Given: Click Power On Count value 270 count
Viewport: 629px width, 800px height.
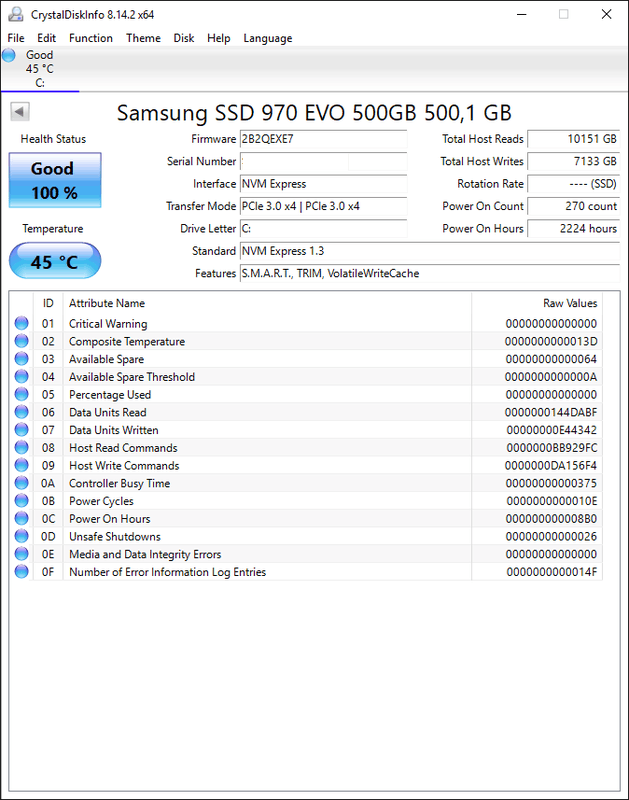Looking at the screenshot, I should tap(573, 206).
